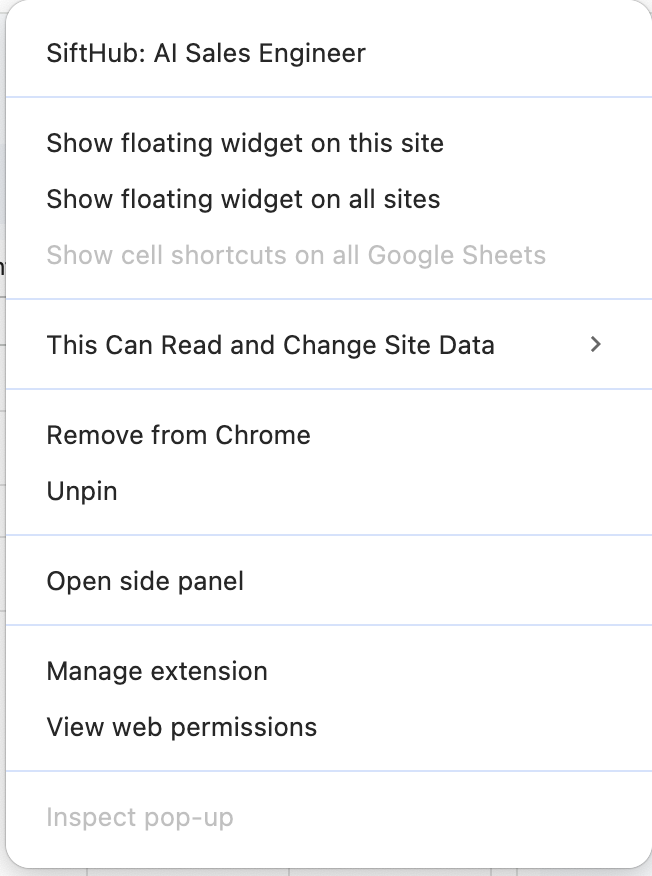Image resolution: width=652 pixels, height=876 pixels.
Task: Choose Manage extension
Action: [x=157, y=671]
